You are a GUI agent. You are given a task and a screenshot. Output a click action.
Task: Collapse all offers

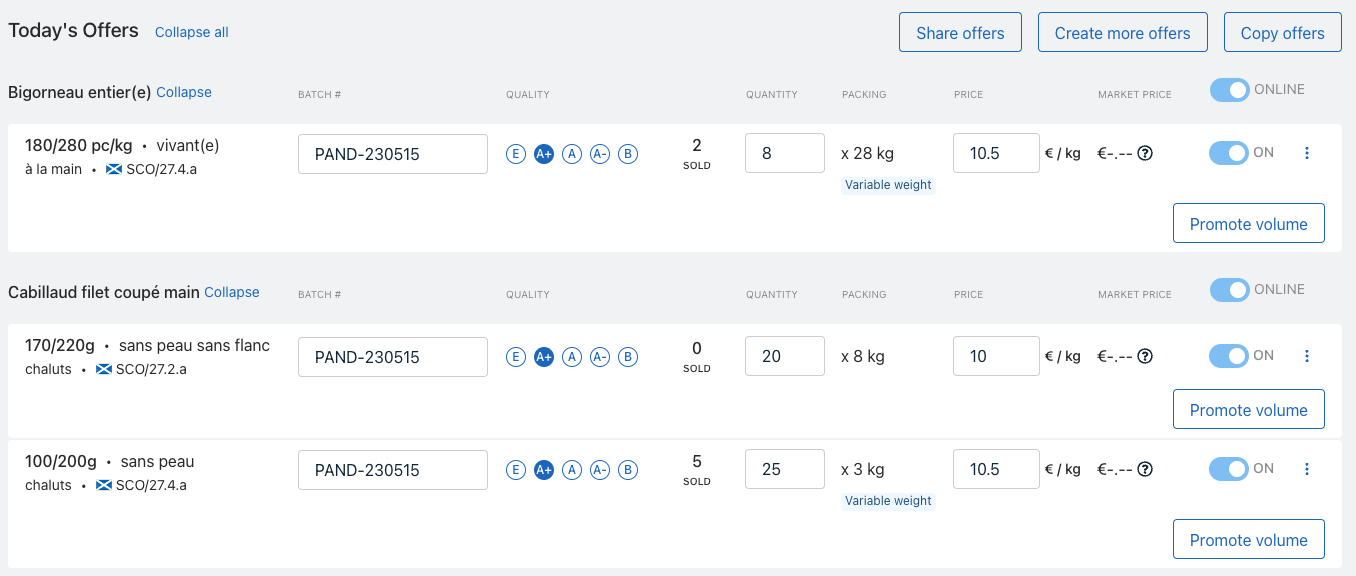pyautogui.click(x=192, y=32)
